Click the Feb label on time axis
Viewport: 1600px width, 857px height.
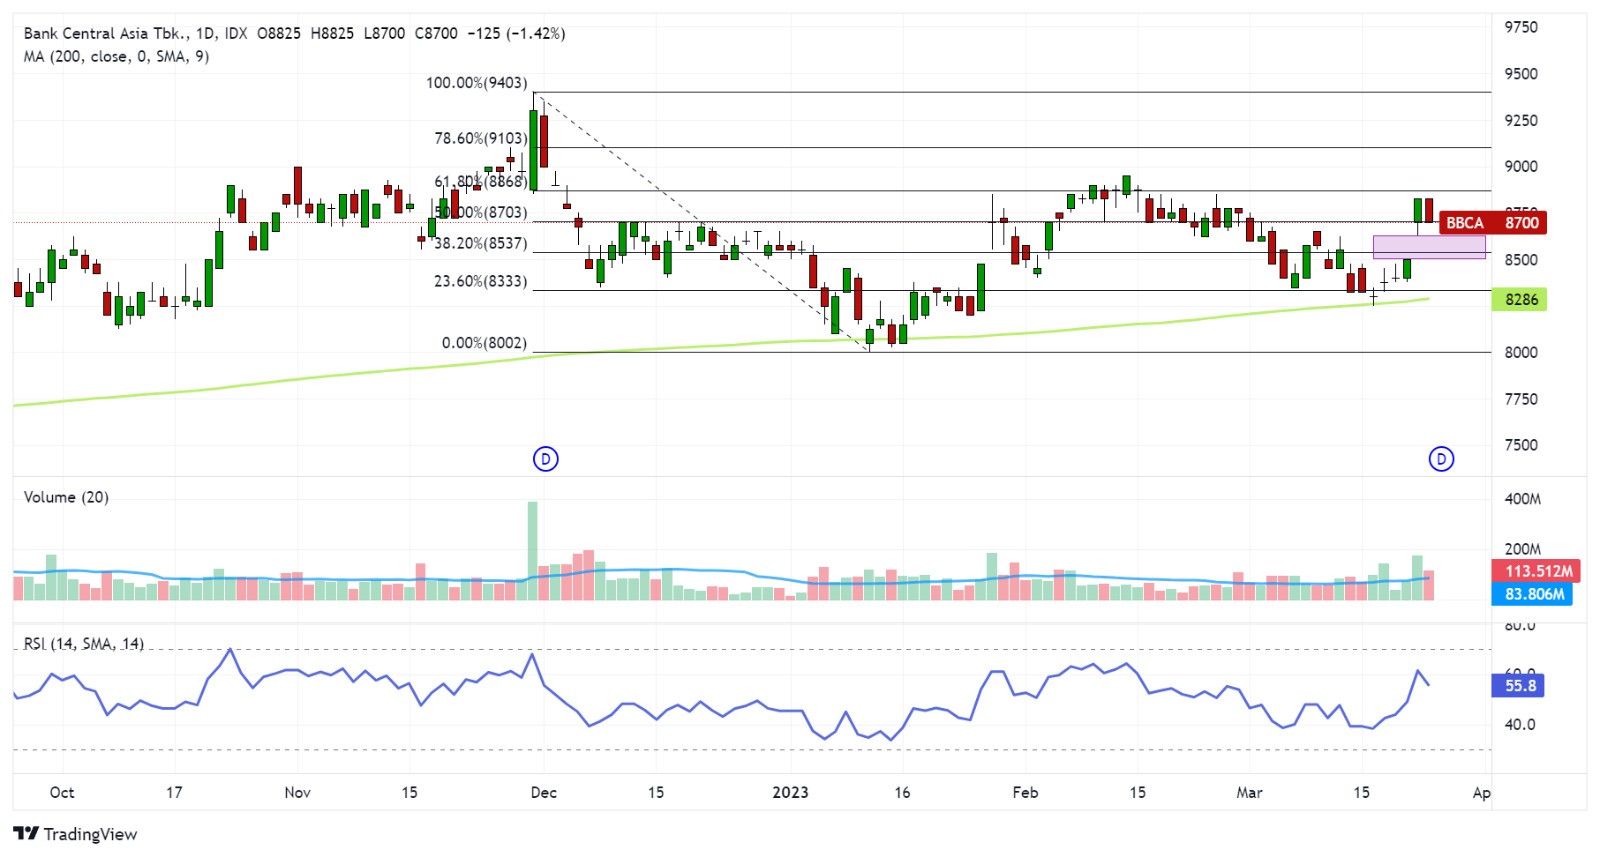point(1025,792)
